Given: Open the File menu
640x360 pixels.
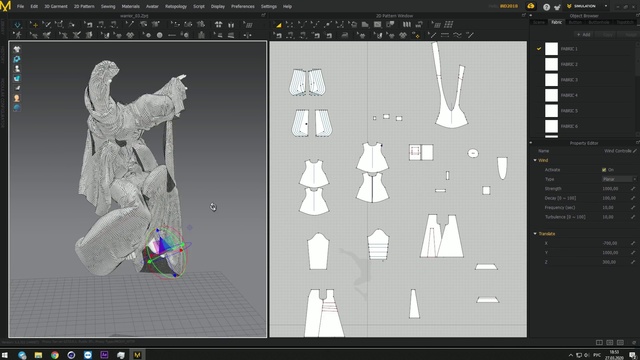Looking at the screenshot, I should (x=20, y=7).
